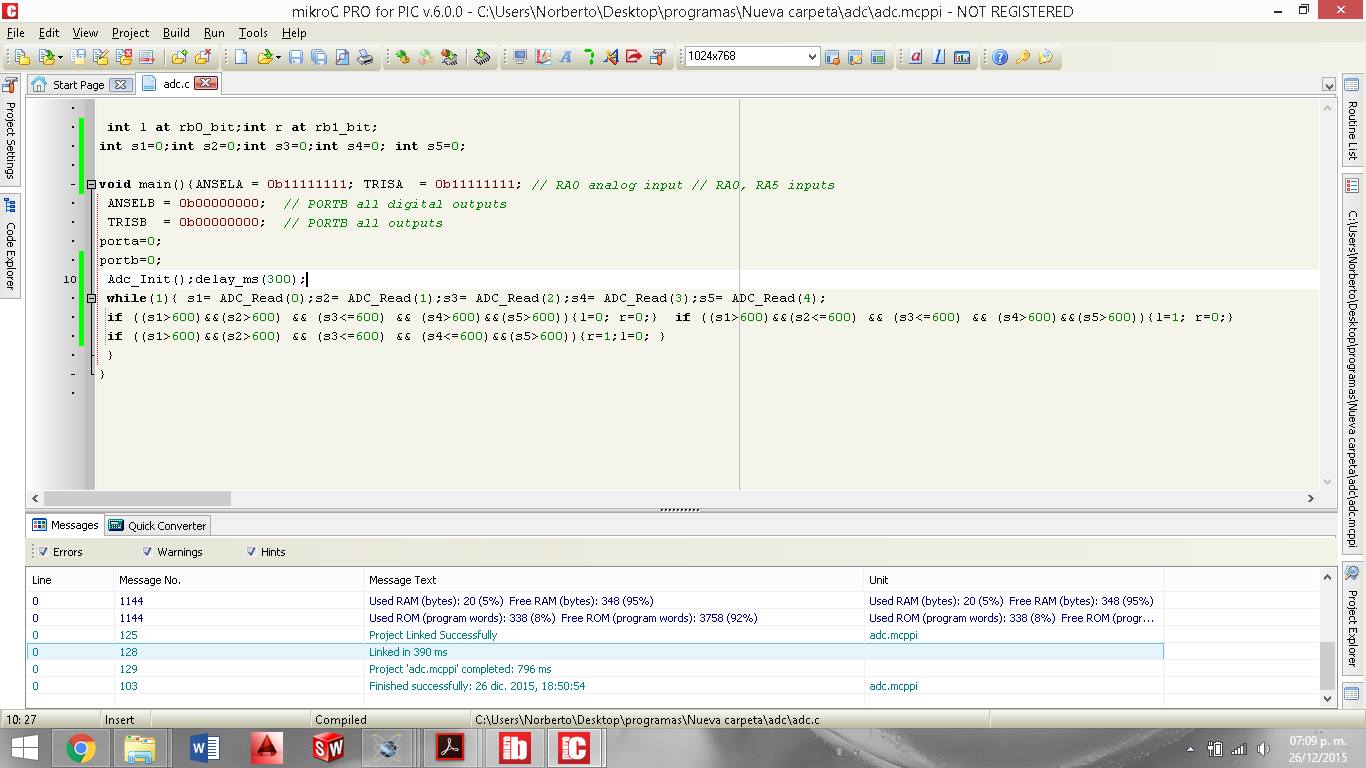Toggle the Warnings filter checkbox
The width and height of the screenshot is (1366, 768).
(147, 551)
